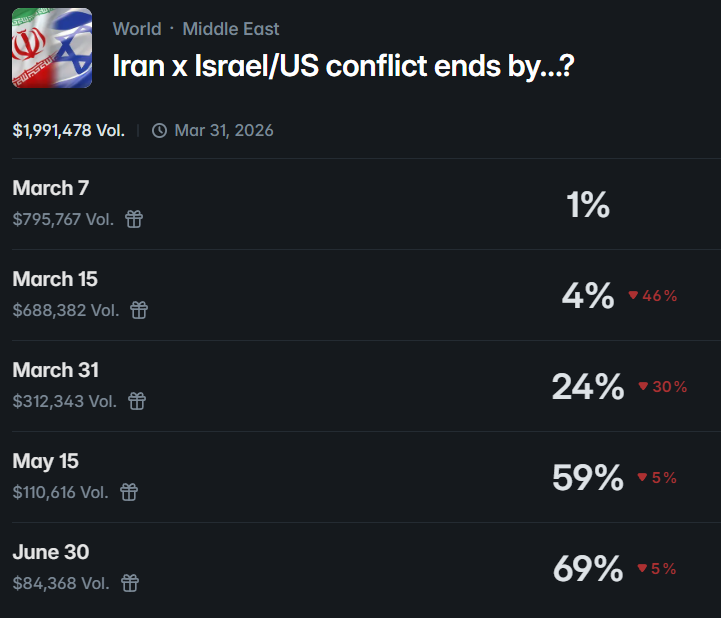Click the red 46% down indicator
Viewport: 721px width, 618px height.
653,296
